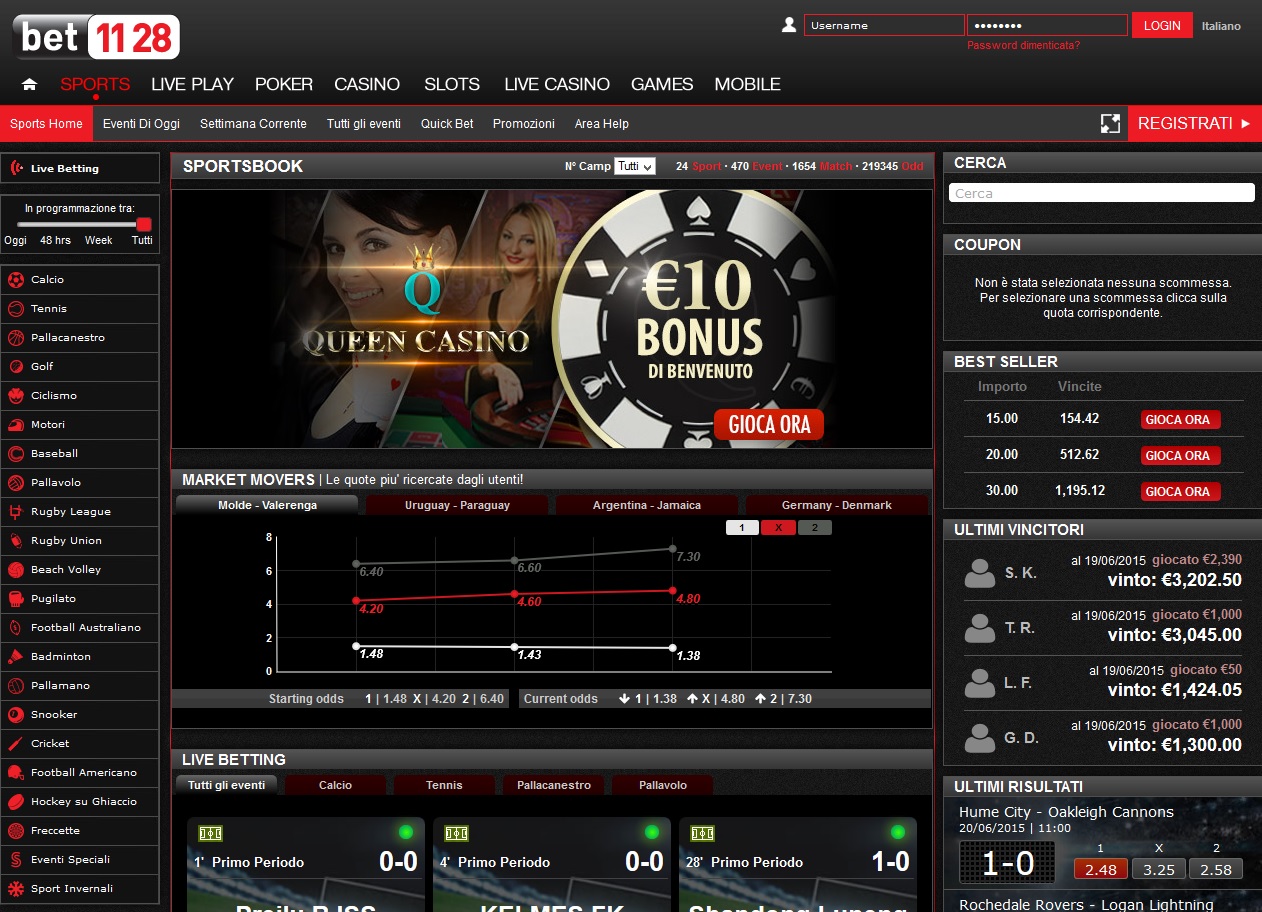Select the Baseball icon
1262x912 pixels.
(x=16, y=453)
